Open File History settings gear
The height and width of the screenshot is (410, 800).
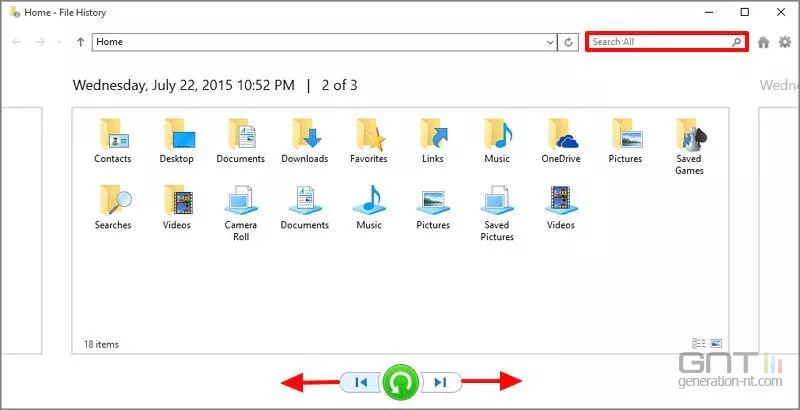tap(785, 42)
